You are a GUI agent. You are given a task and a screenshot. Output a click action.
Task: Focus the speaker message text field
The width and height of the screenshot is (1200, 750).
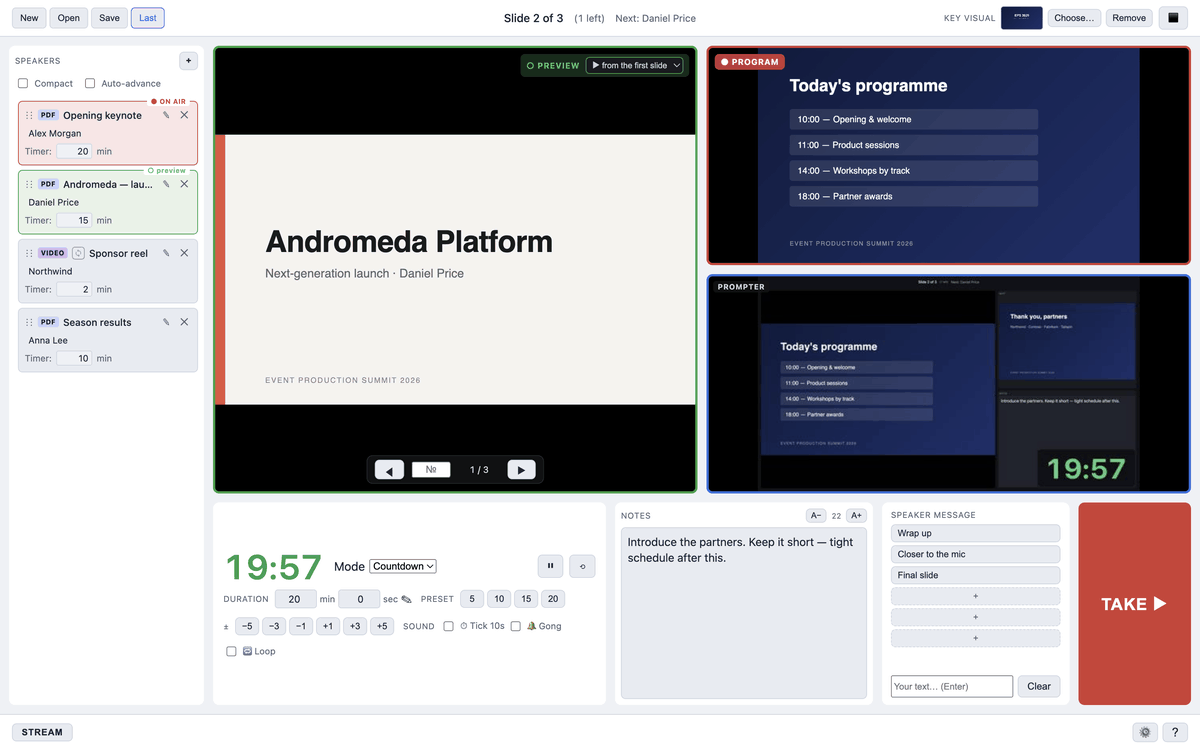pyautogui.click(x=952, y=686)
